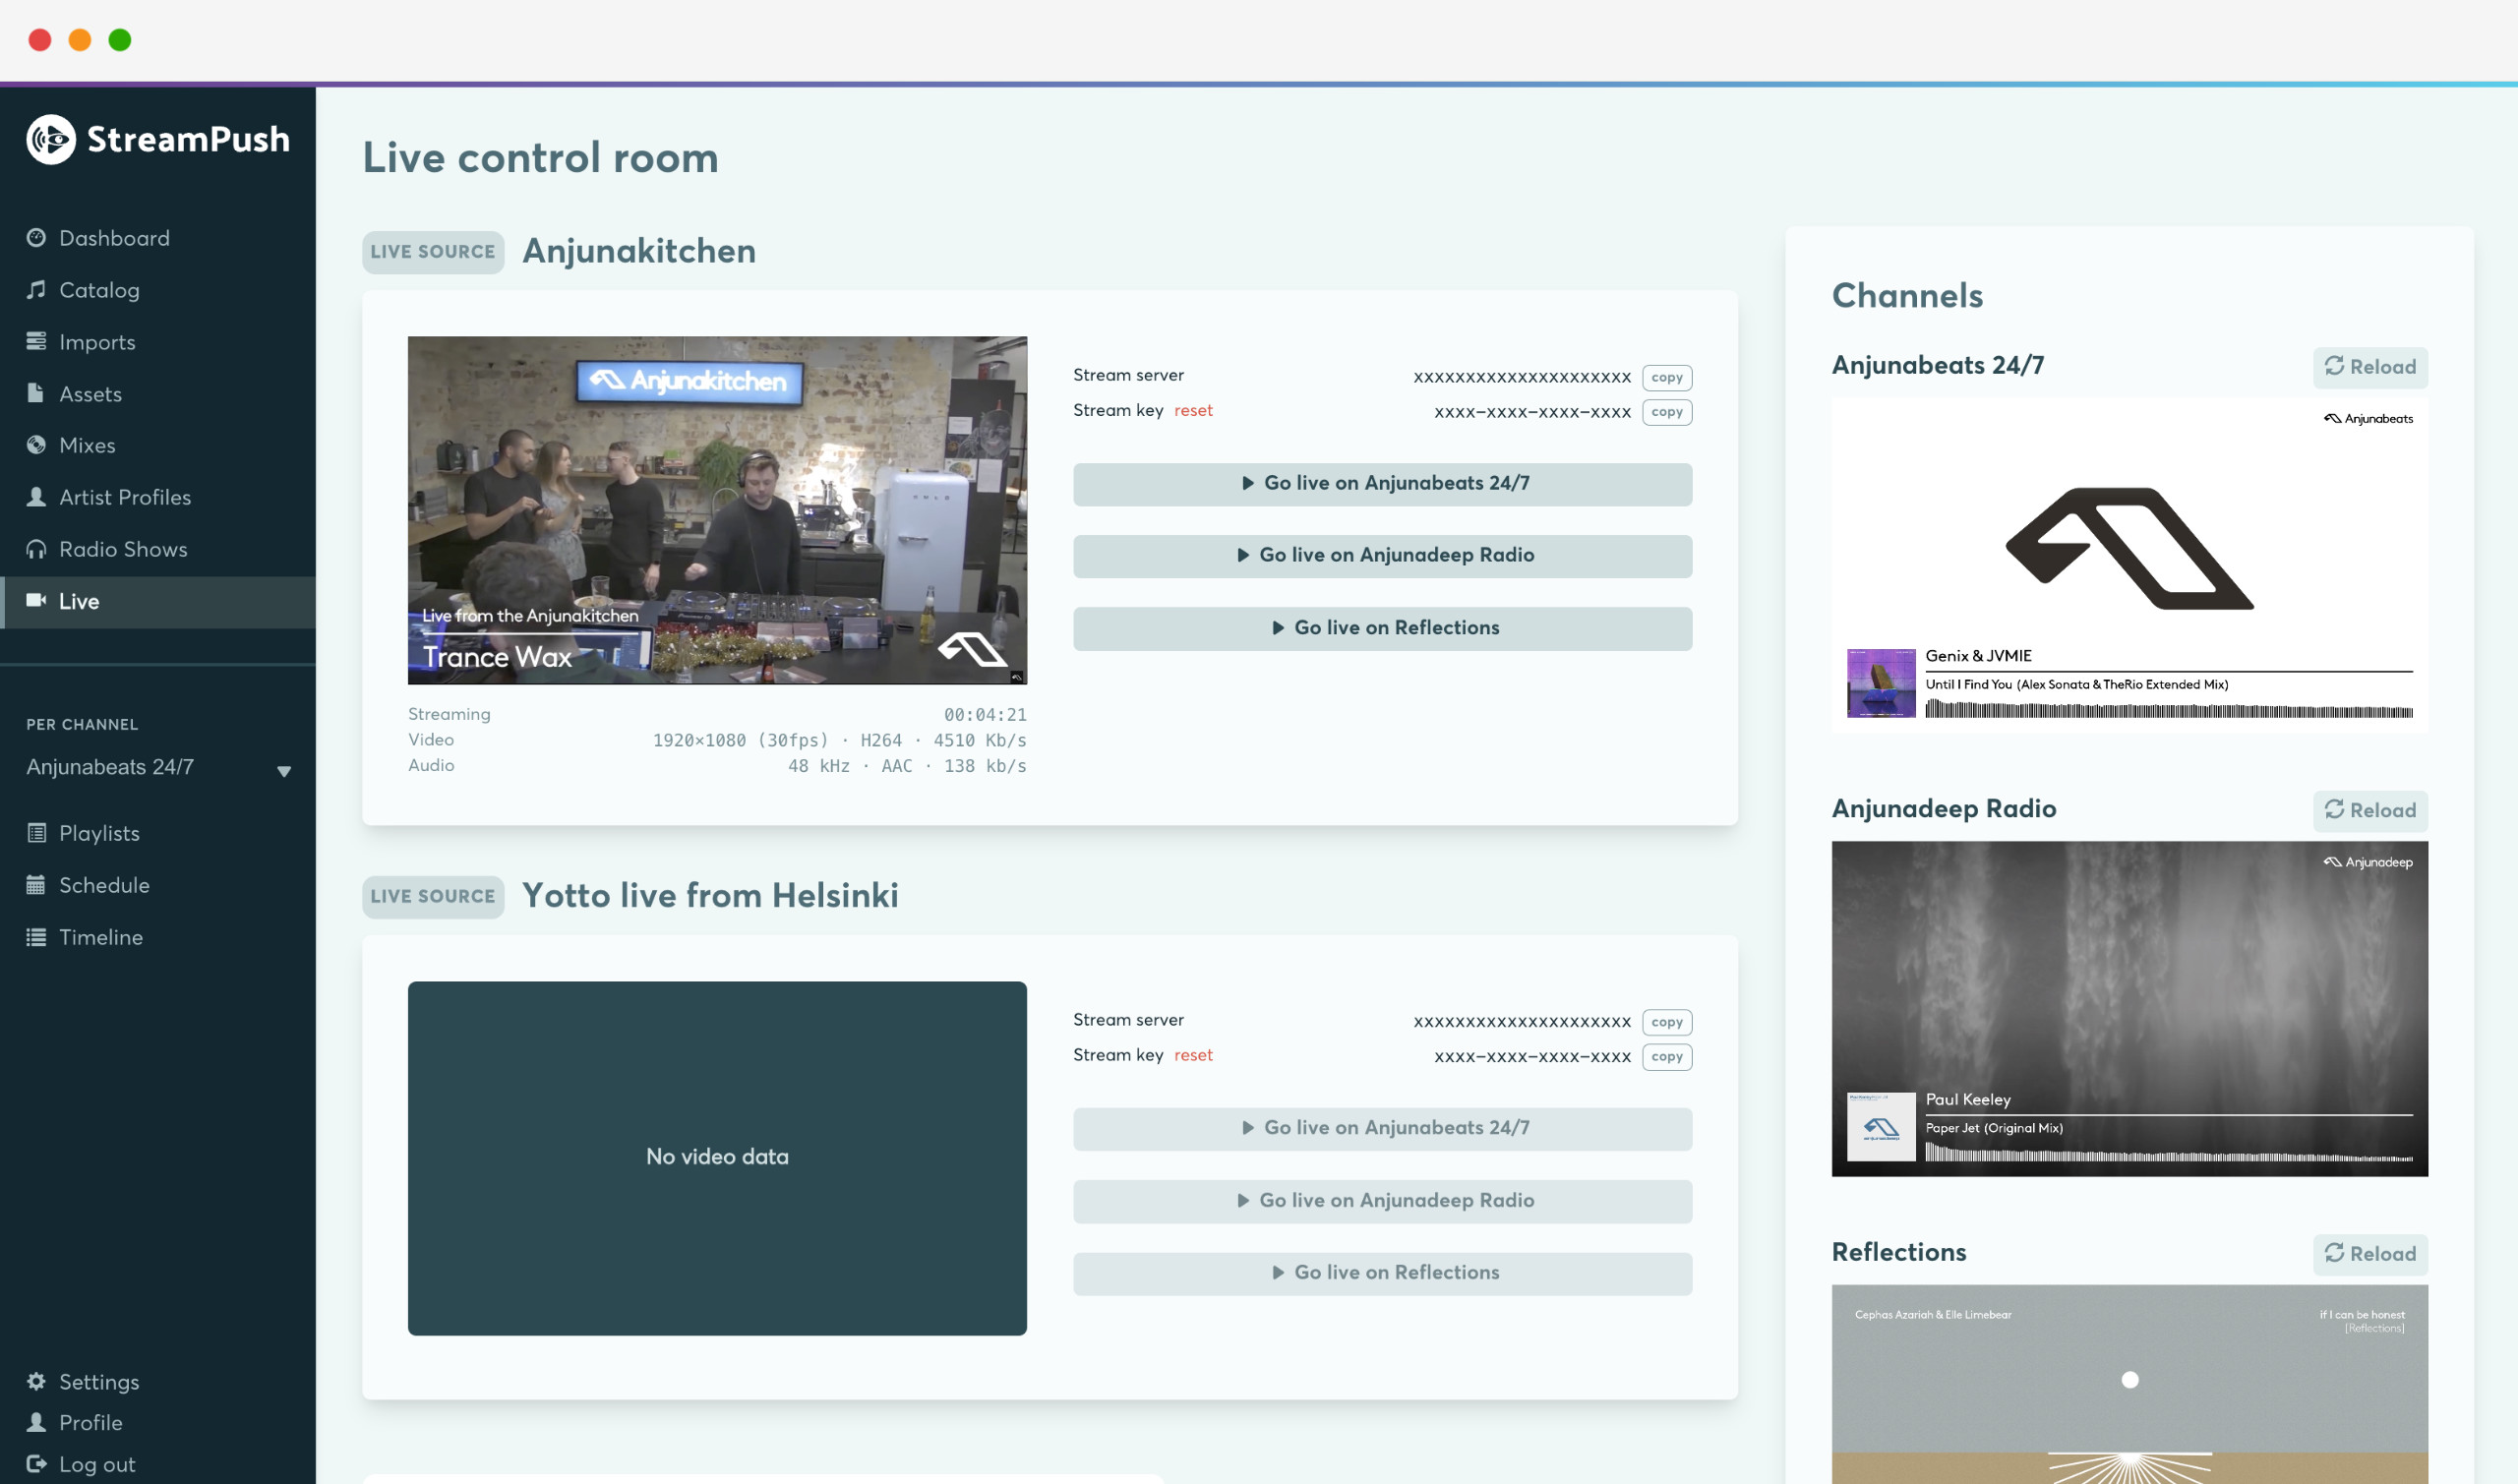Reset the Yotto stream key
This screenshot has height=1484, width=2518.
(1194, 1055)
